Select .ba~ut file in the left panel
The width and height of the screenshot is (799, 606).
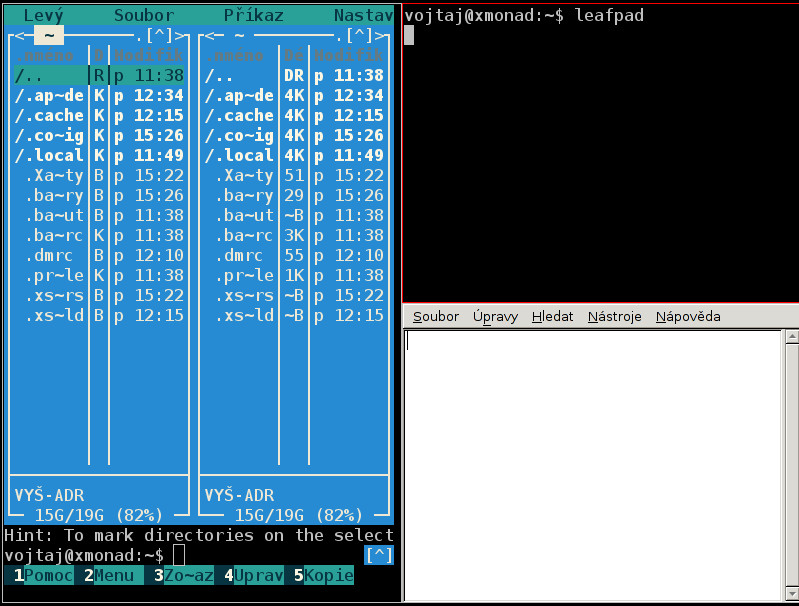[x=99, y=216]
